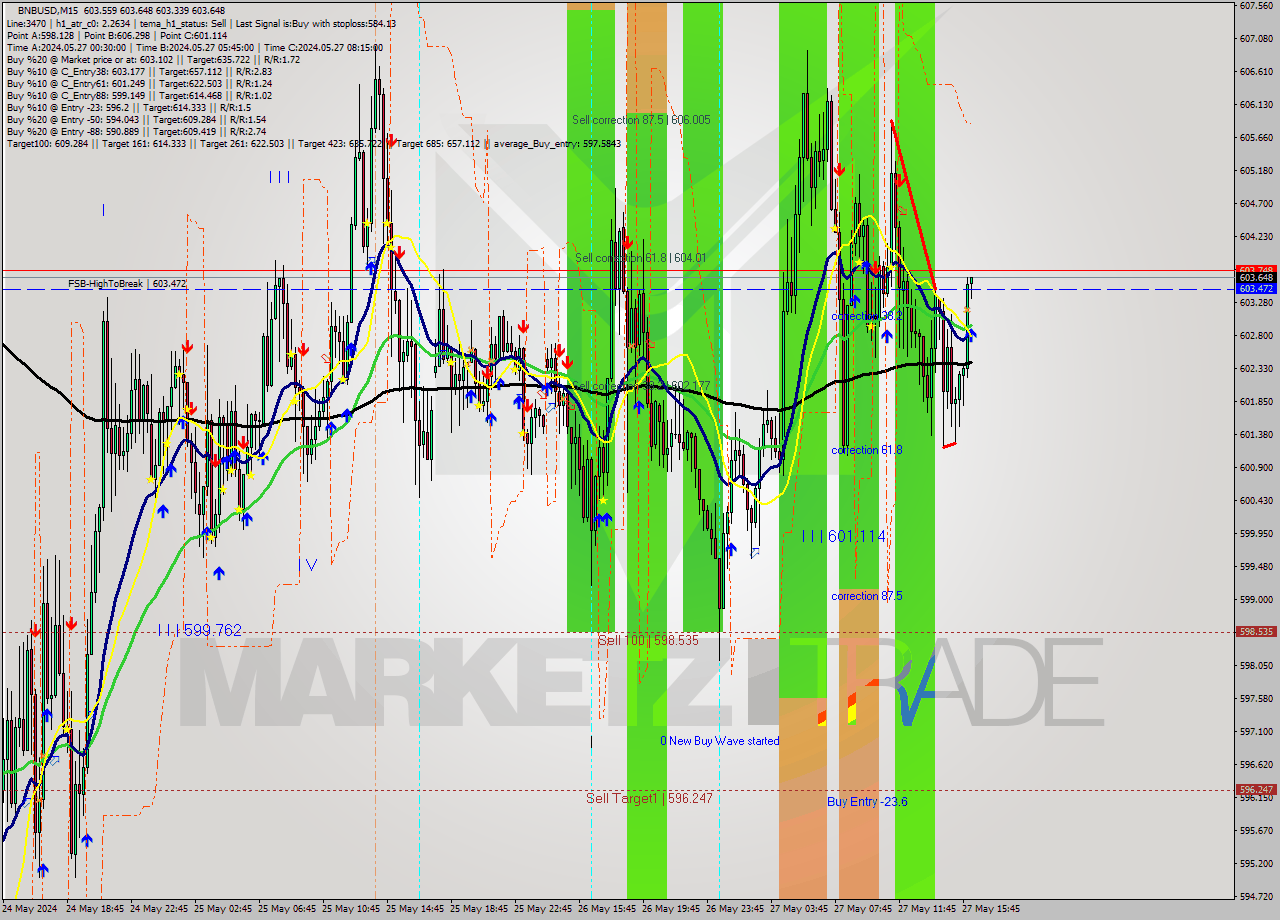Click the '24 May 18:45' time label
The width and height of the screenshot is (1280, 920).
95,909
